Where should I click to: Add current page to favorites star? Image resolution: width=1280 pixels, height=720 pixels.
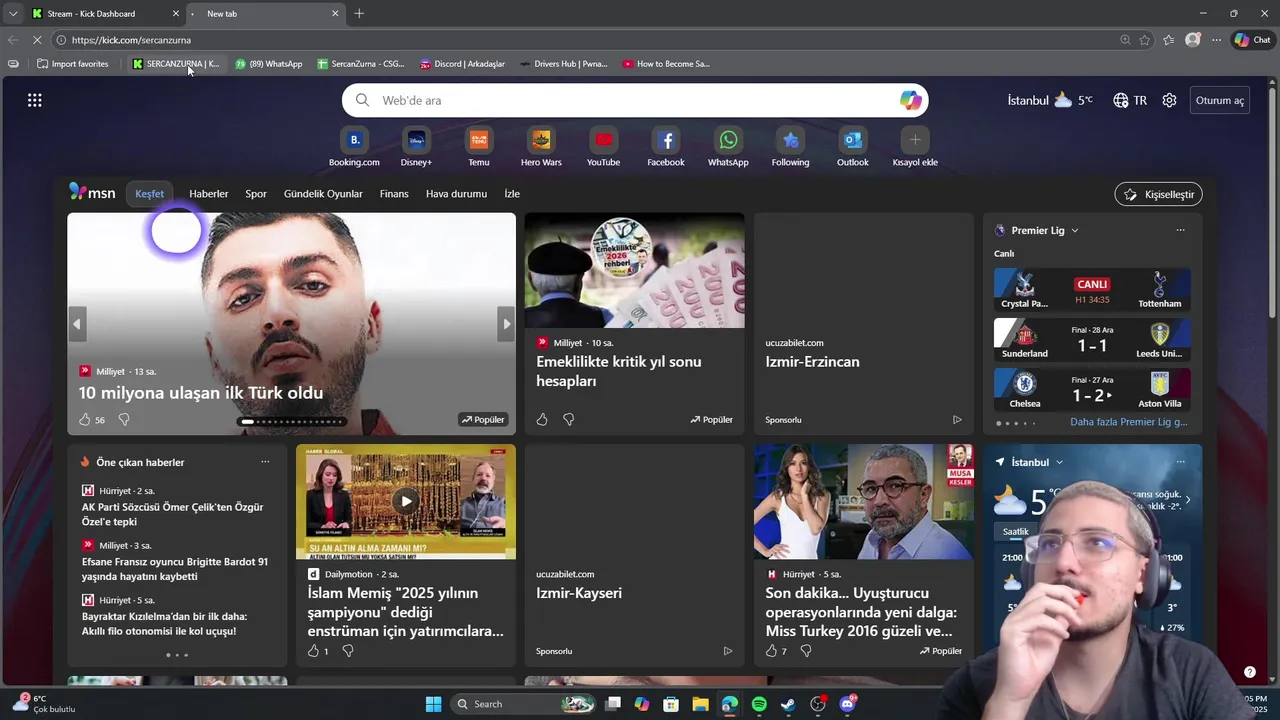[x=1145, y=40]
